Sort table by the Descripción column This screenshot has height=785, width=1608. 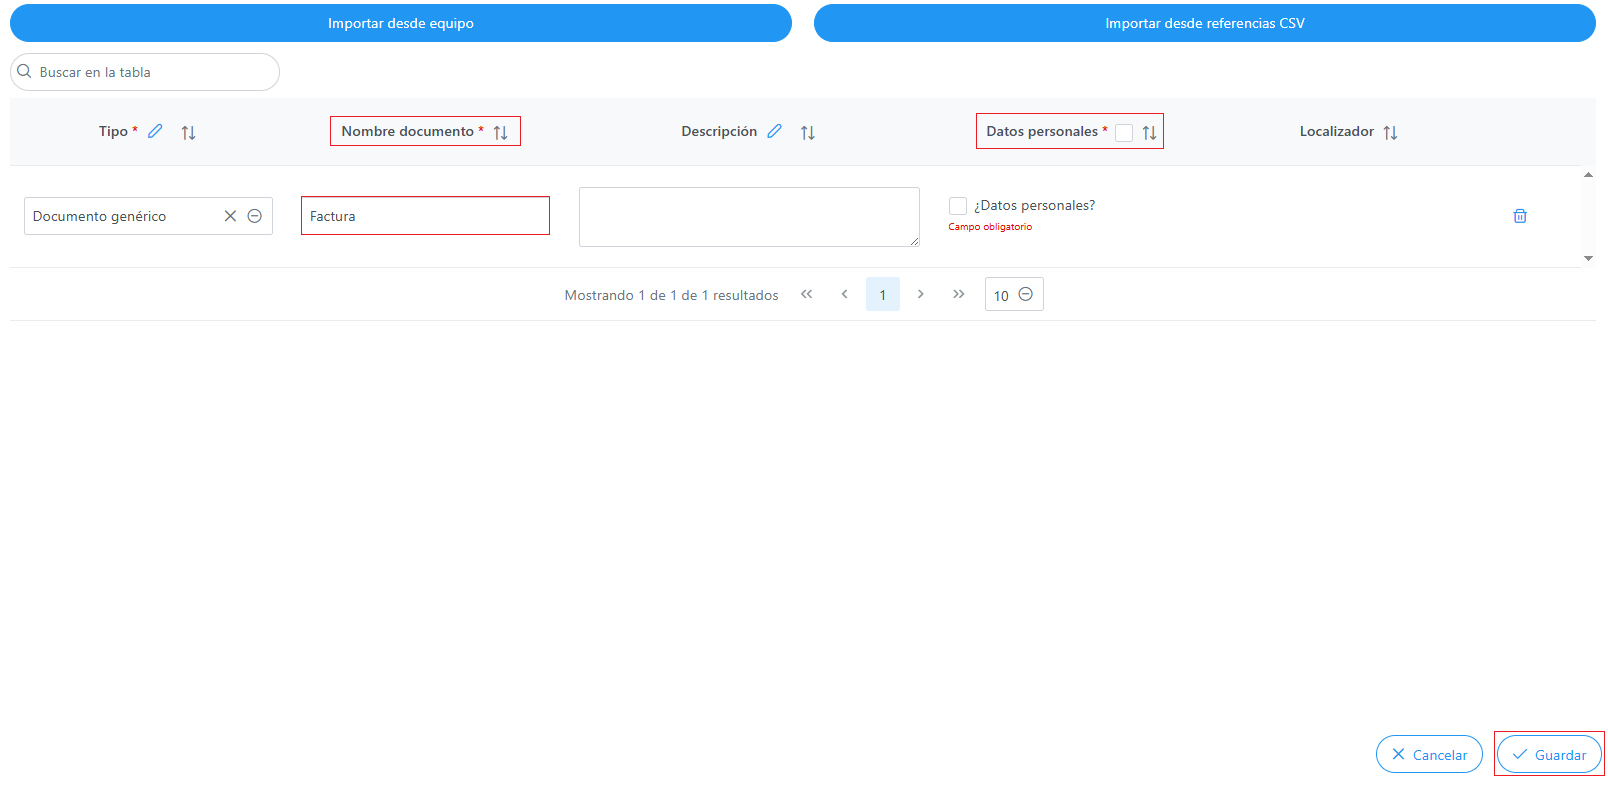[808, 132]
